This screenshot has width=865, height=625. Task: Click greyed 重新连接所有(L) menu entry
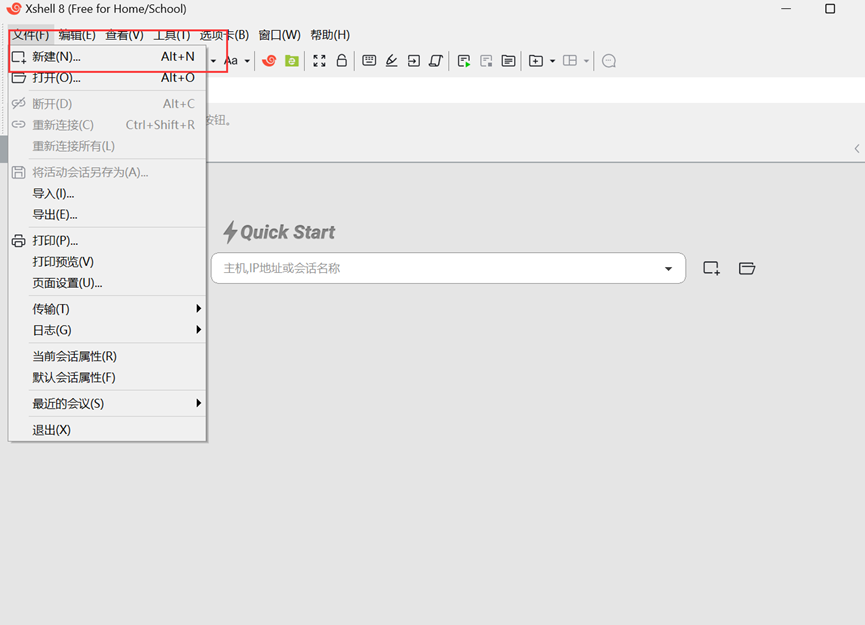pyautogui.click(x=107, y=146)
